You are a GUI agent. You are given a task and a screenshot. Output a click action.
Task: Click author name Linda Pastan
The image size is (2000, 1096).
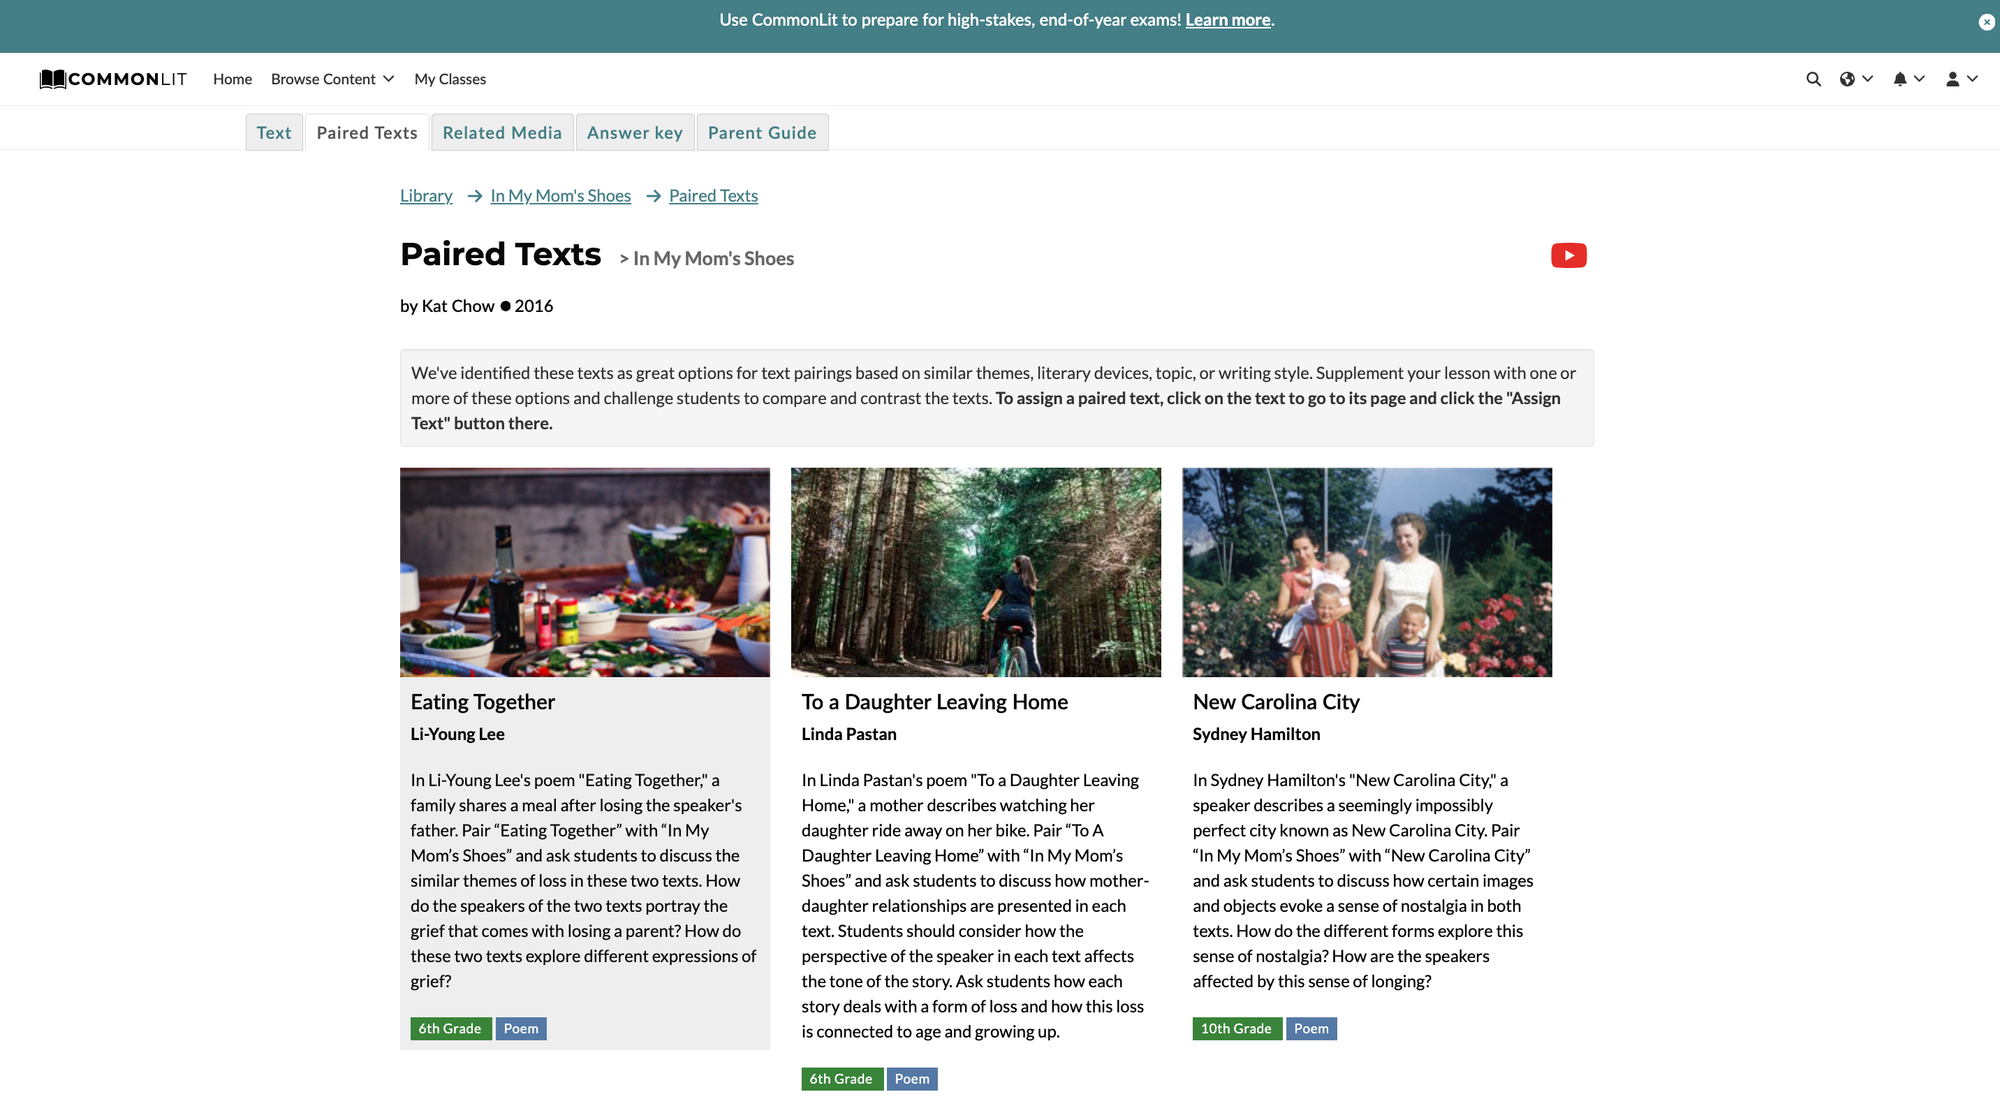point(848,734)
